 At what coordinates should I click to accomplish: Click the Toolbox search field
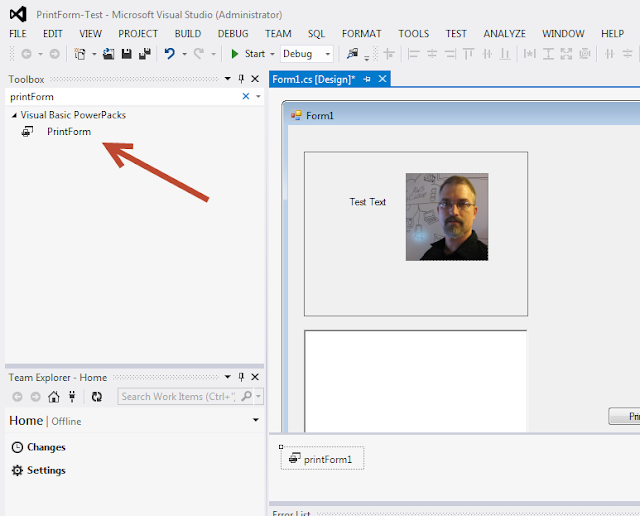124,97
